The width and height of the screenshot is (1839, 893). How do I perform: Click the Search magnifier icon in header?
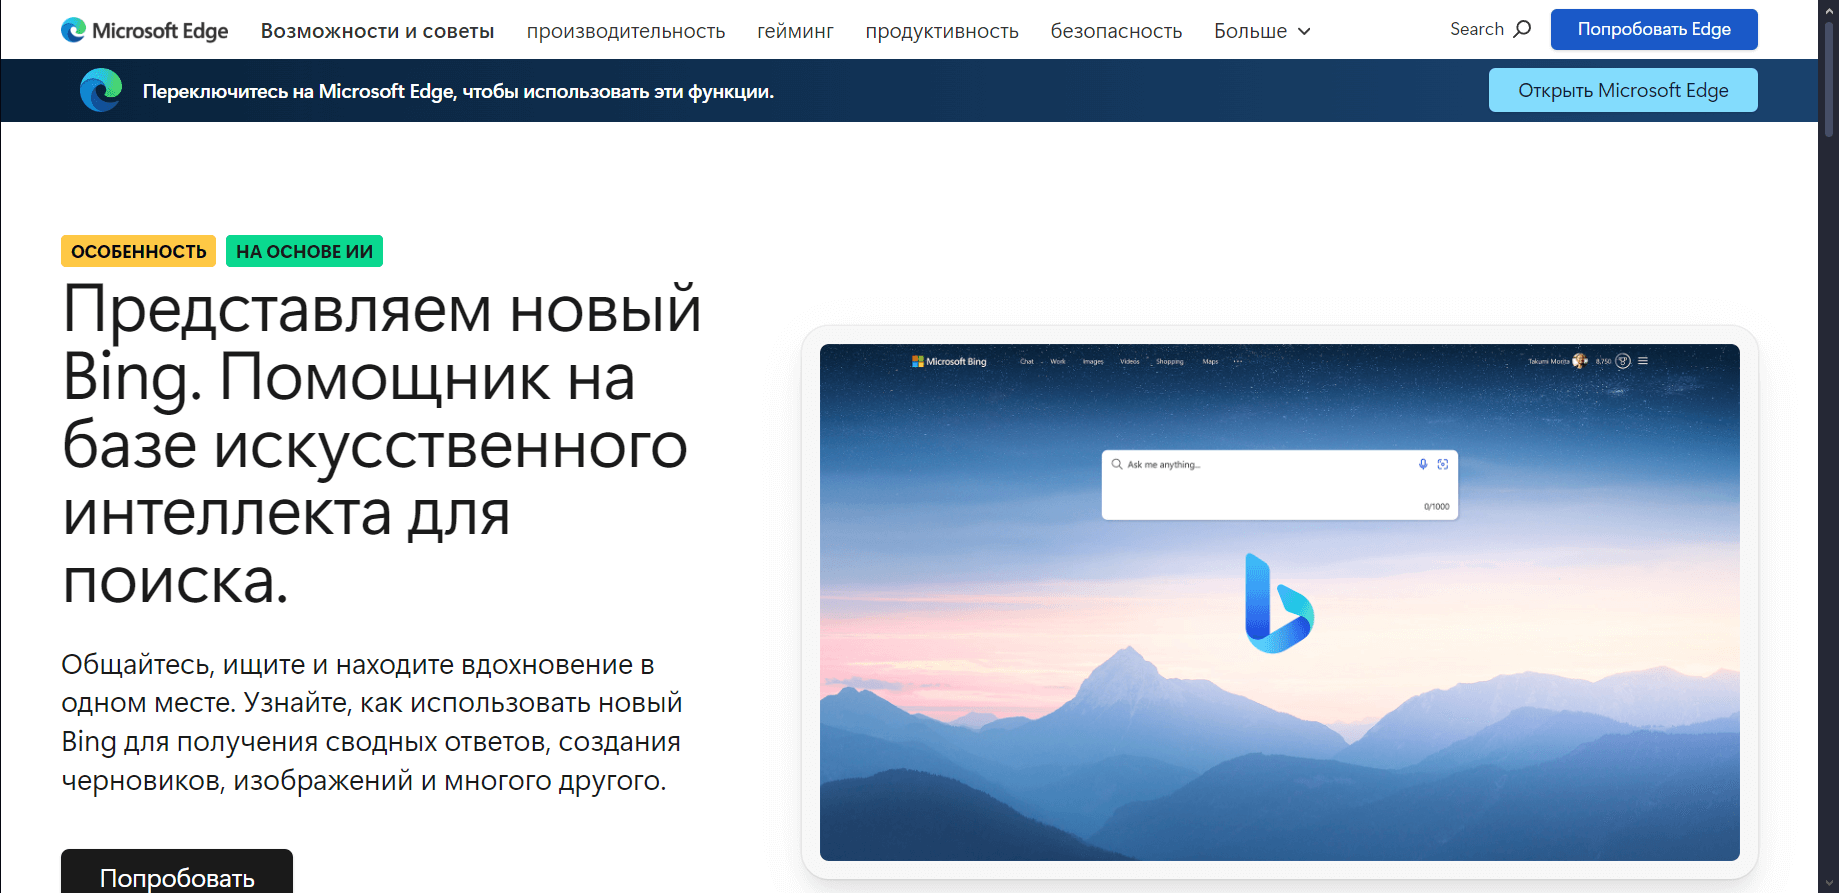pyautogui.click(x=1522, y=29)
